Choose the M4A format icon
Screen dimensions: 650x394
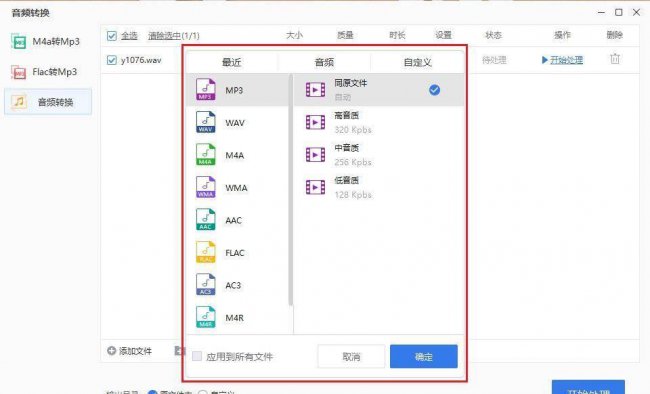206,154
